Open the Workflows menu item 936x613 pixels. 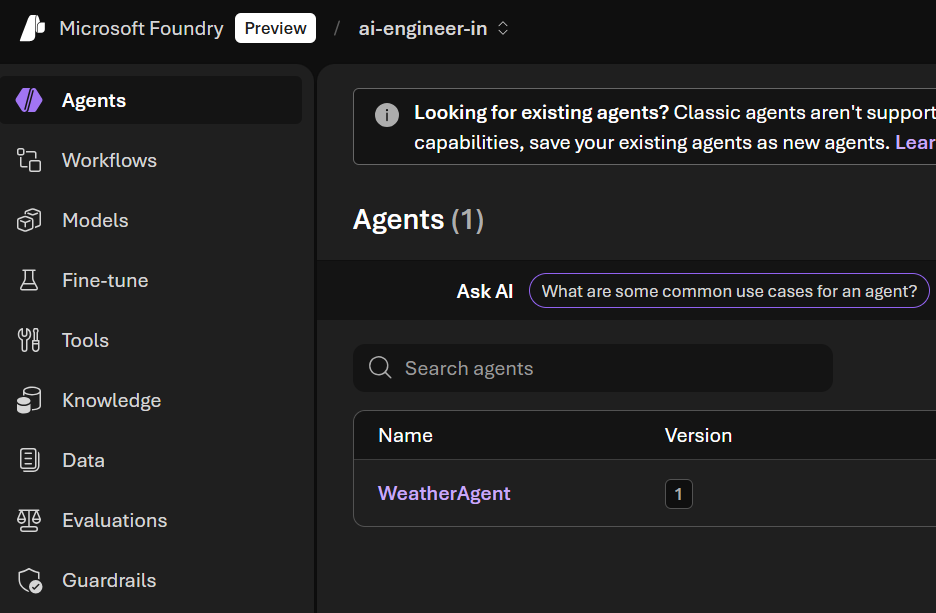pos(109,160)
